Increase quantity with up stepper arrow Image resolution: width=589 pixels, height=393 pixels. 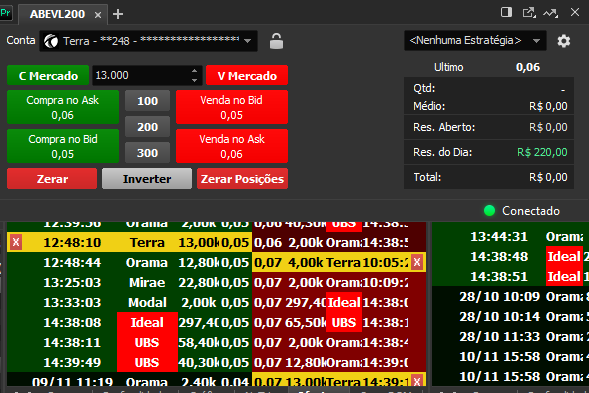pos(194,71)
